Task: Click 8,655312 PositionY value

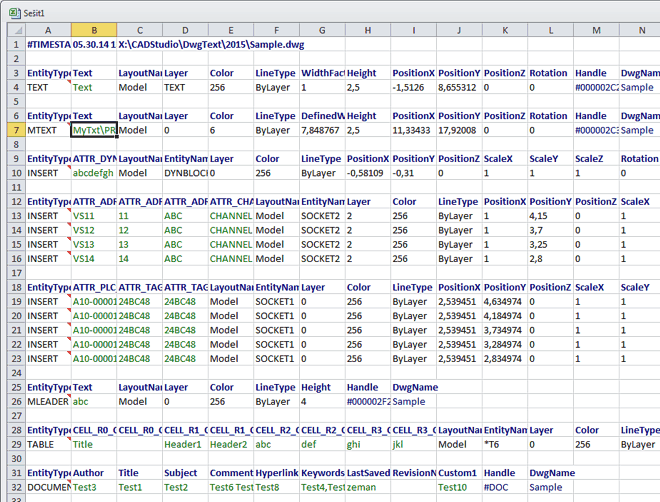Action: [x=459, y=87]
